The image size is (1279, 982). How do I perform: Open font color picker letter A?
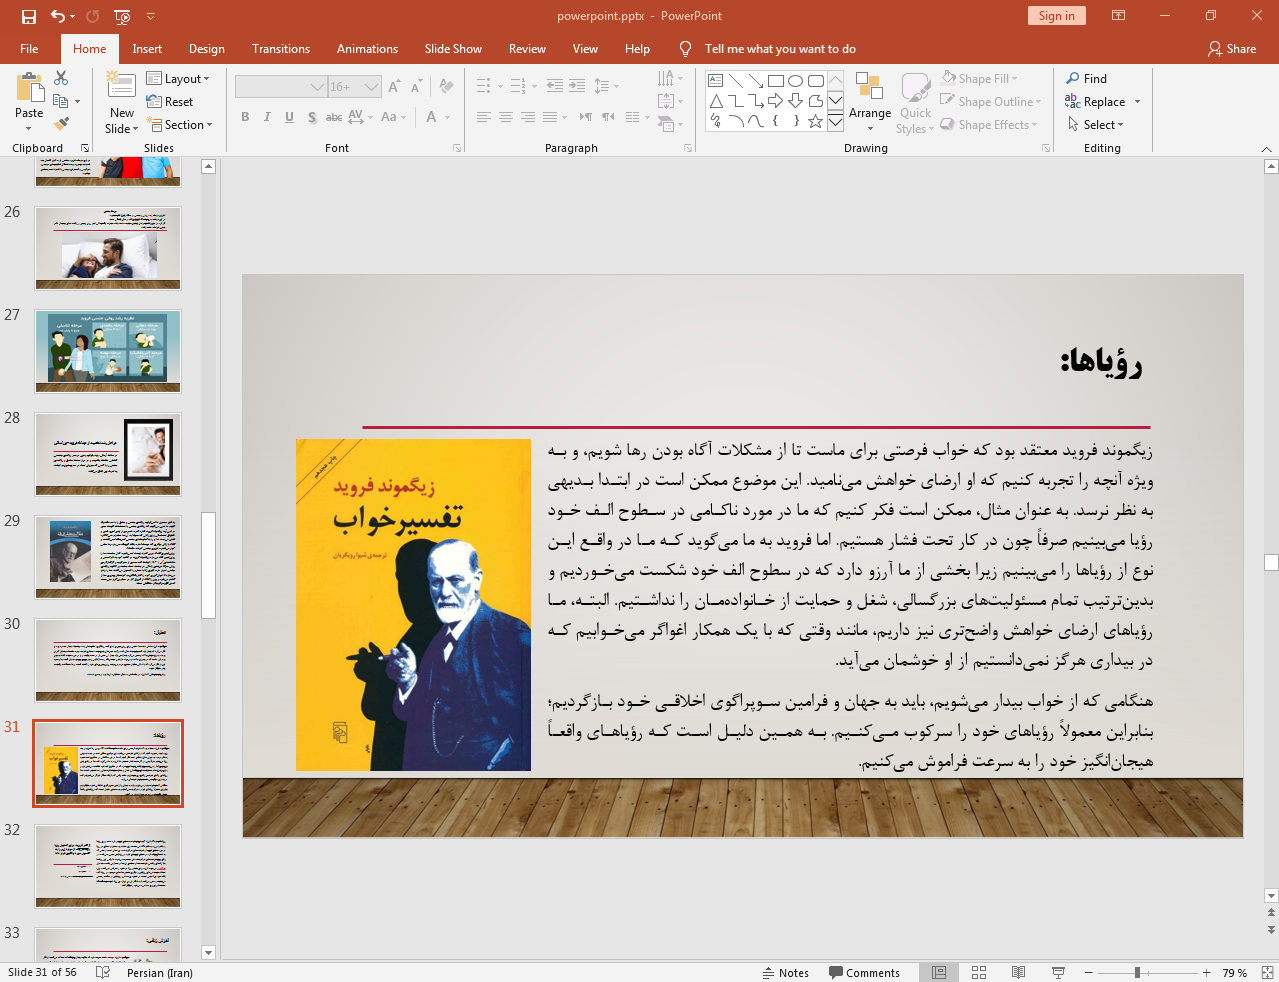[x=431, y=117]
